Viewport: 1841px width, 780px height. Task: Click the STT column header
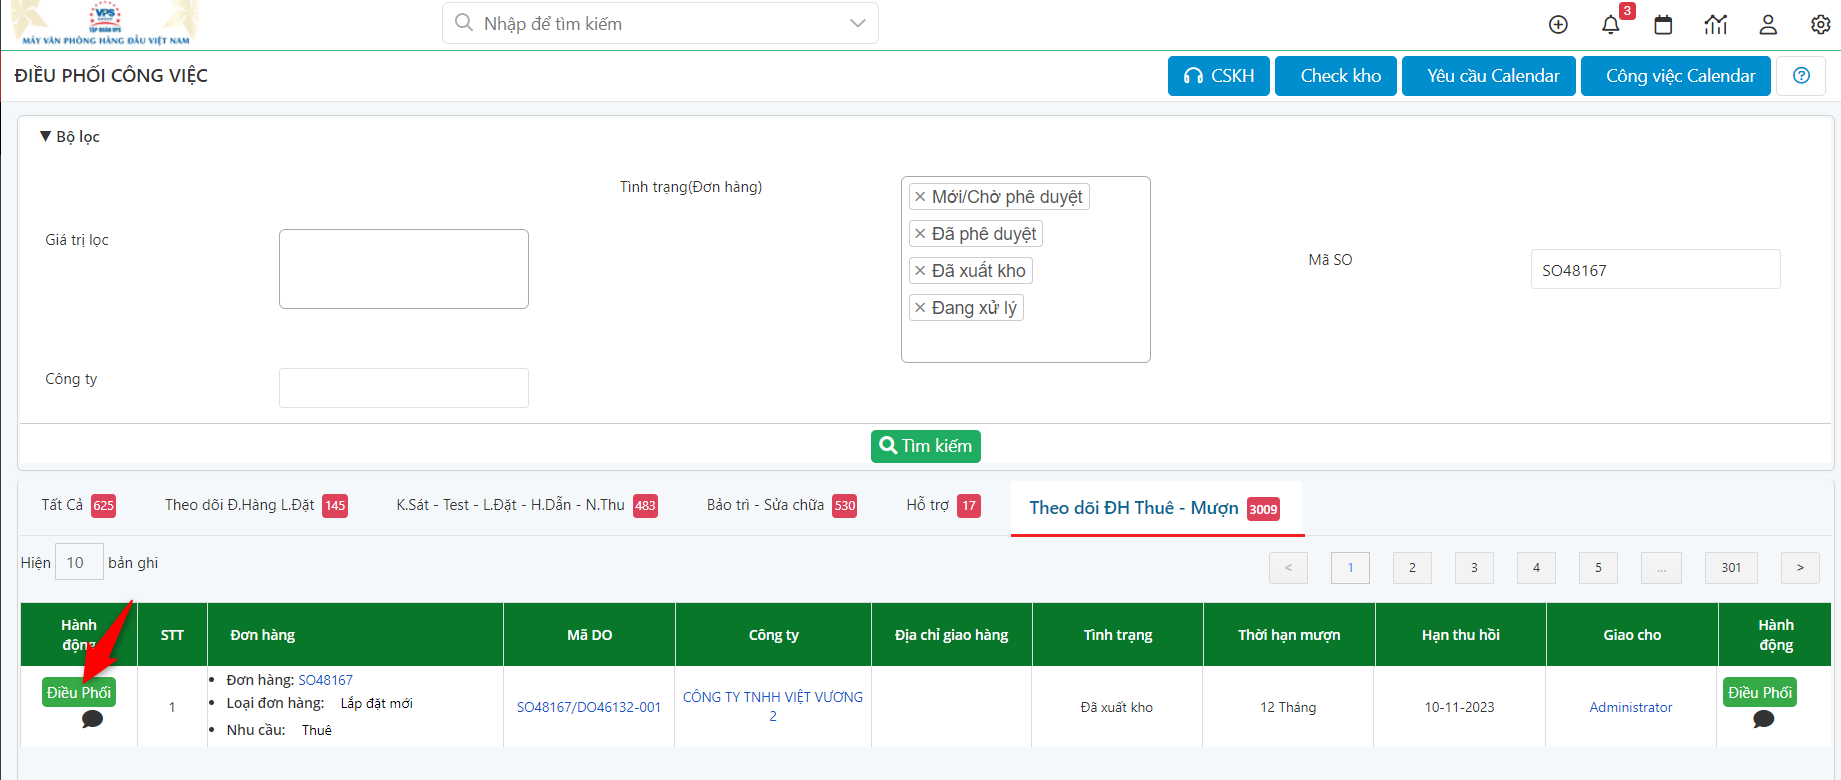172,635
